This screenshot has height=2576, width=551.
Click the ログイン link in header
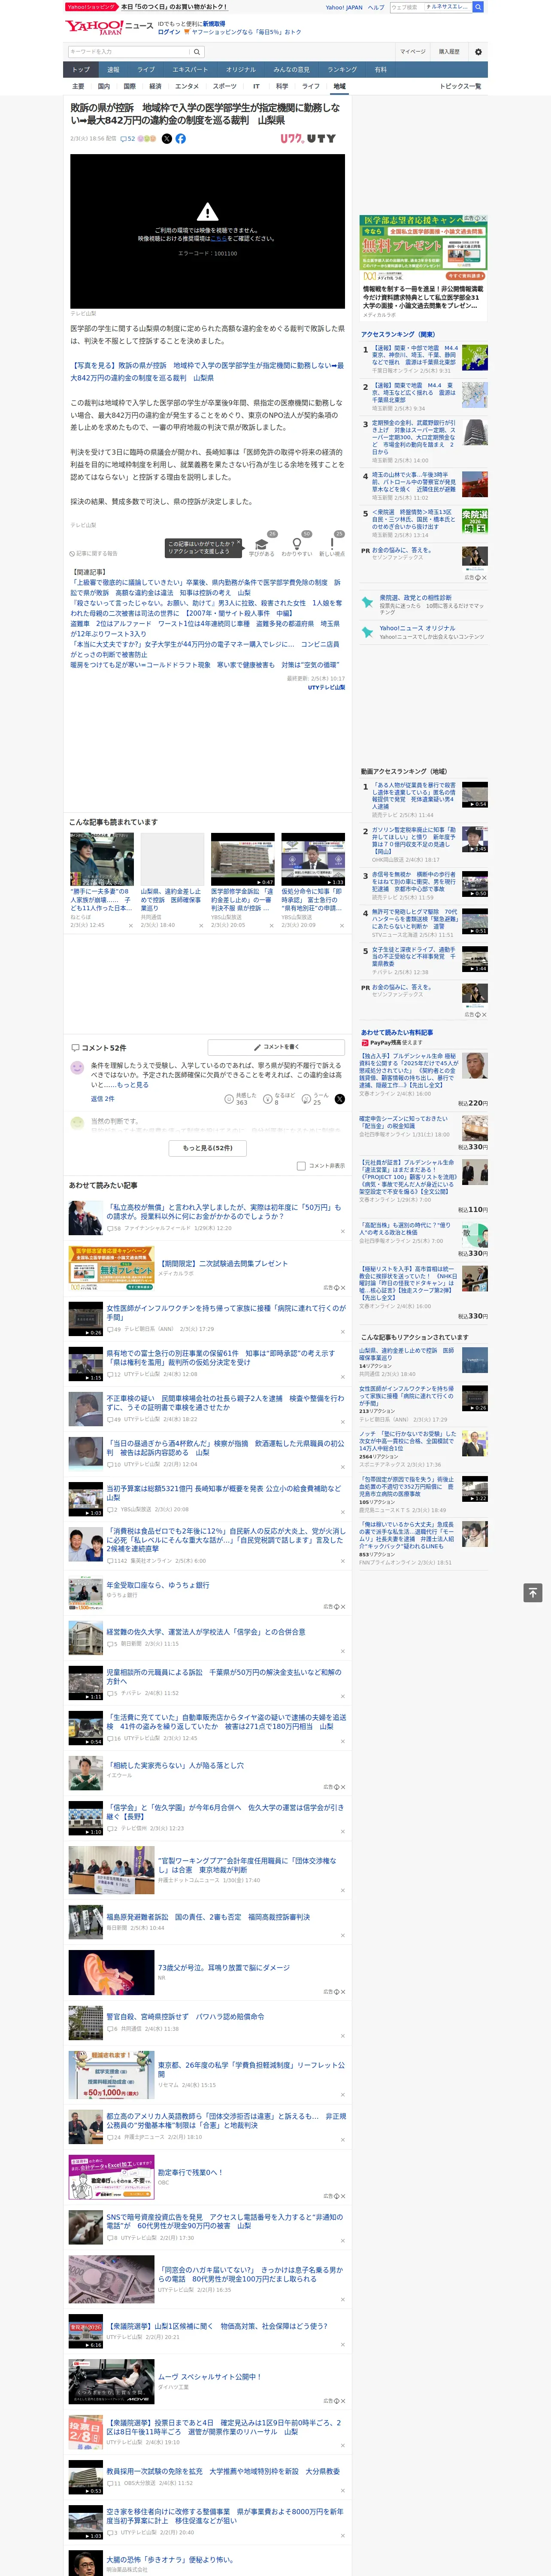(169, 32)
